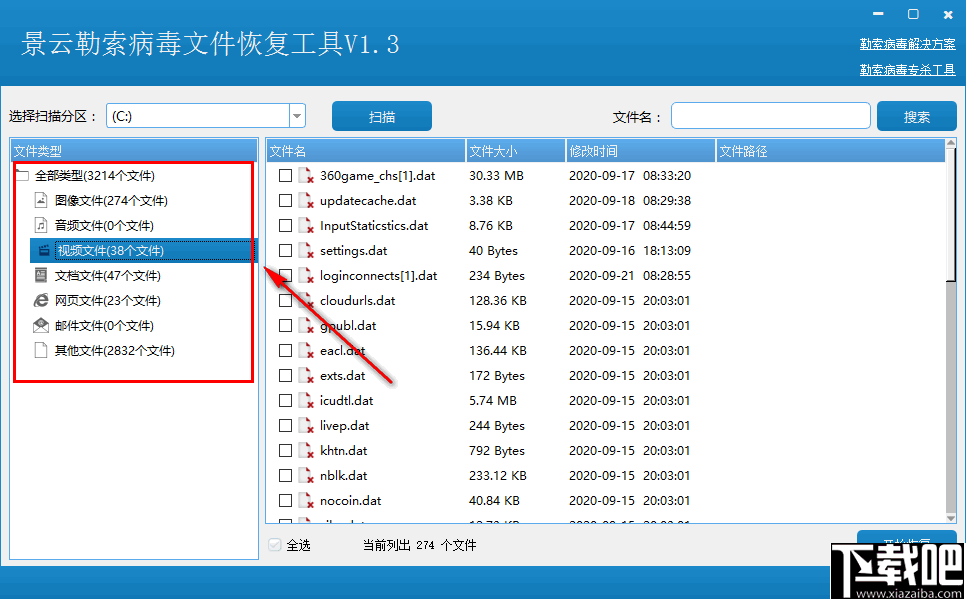Click the 30.33 MB size cell
Viewport: 966px width, 599px height.
(496, 176)
